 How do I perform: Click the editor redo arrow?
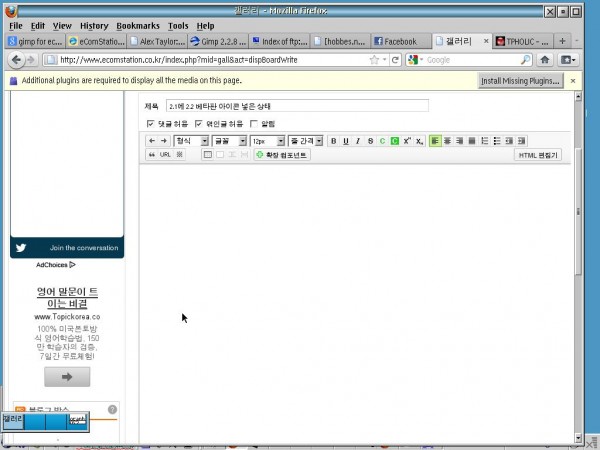(164, 141)
